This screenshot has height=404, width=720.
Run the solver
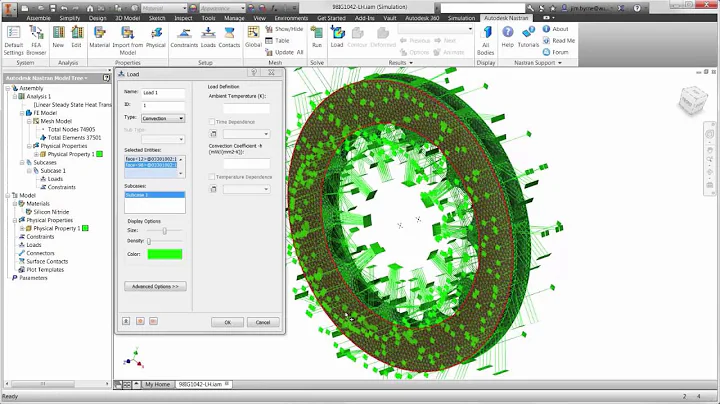(317, 37)
